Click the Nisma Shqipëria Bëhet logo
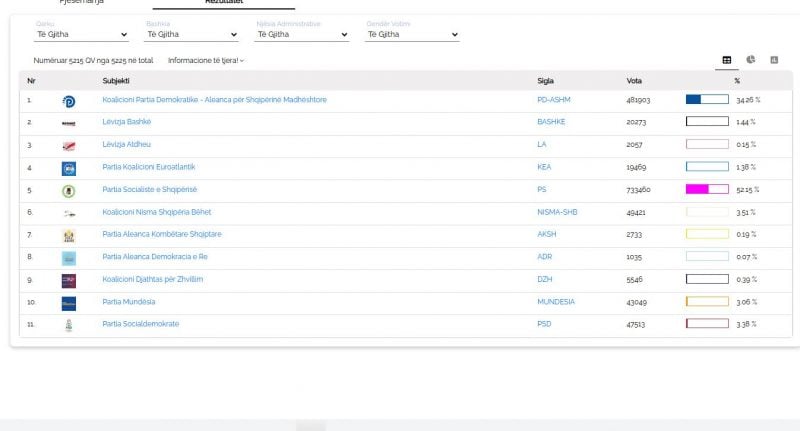The height and width of the screenshot is (431, 800). (x=69, y=214)
